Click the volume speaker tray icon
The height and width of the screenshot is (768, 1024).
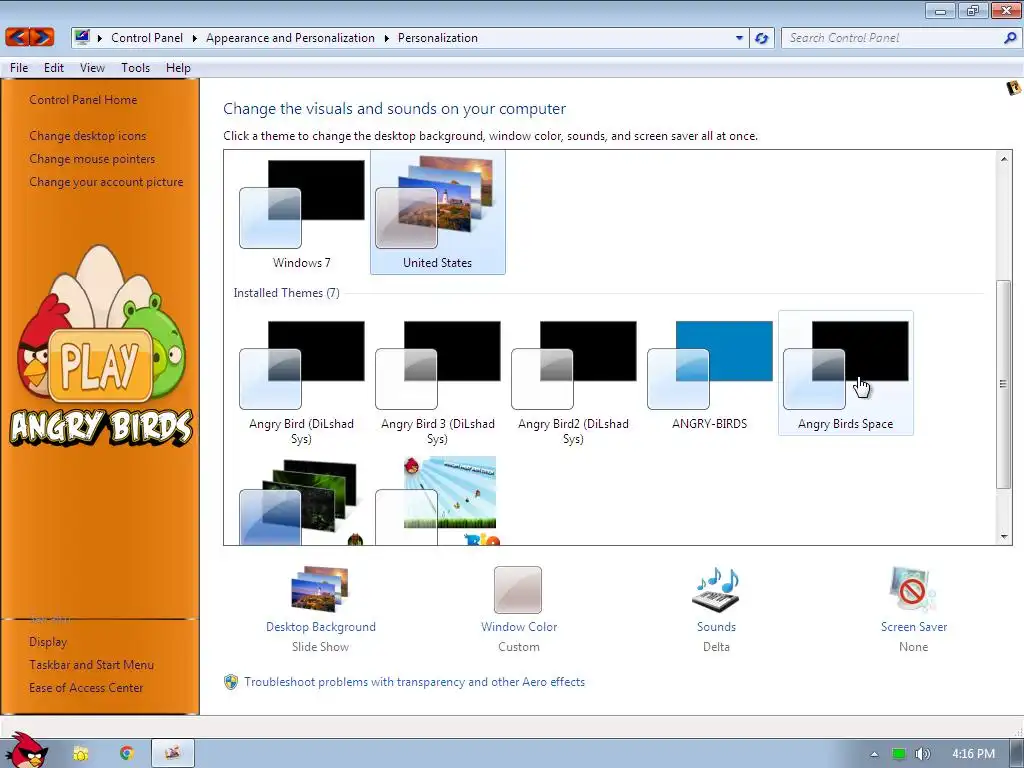922,754
